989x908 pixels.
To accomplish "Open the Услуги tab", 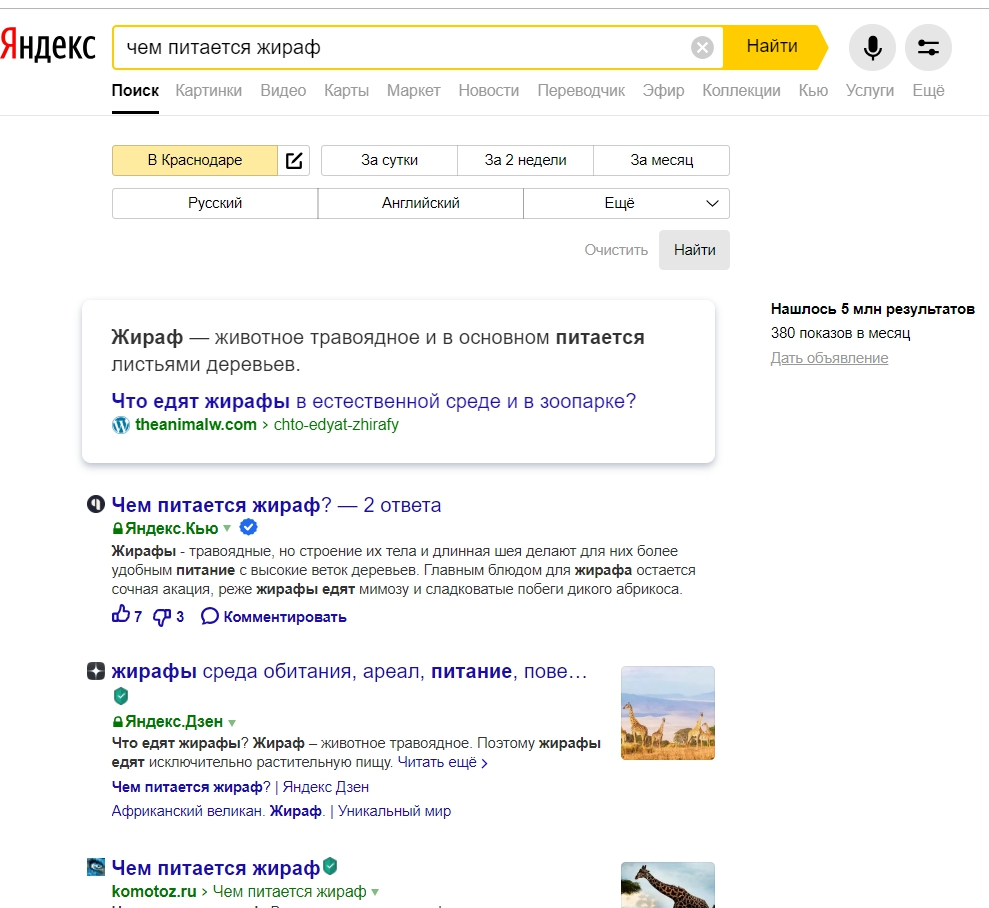I will 870,91.
